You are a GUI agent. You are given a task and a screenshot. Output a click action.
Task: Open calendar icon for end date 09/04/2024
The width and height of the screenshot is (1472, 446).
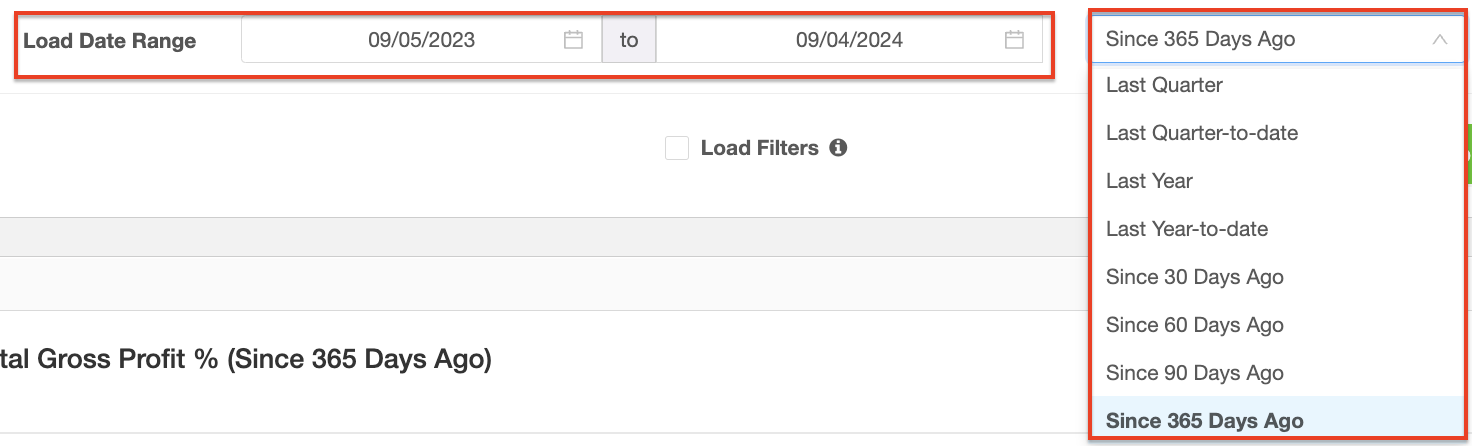1014,40
